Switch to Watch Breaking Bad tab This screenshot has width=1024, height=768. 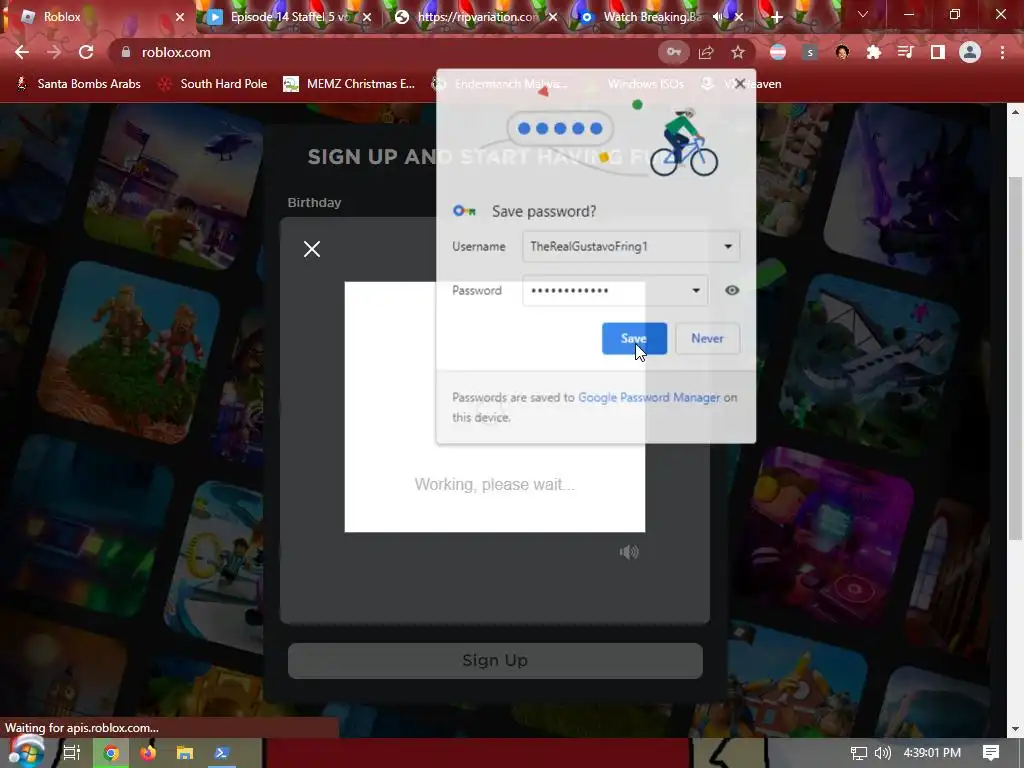click(x=652, y=17)
